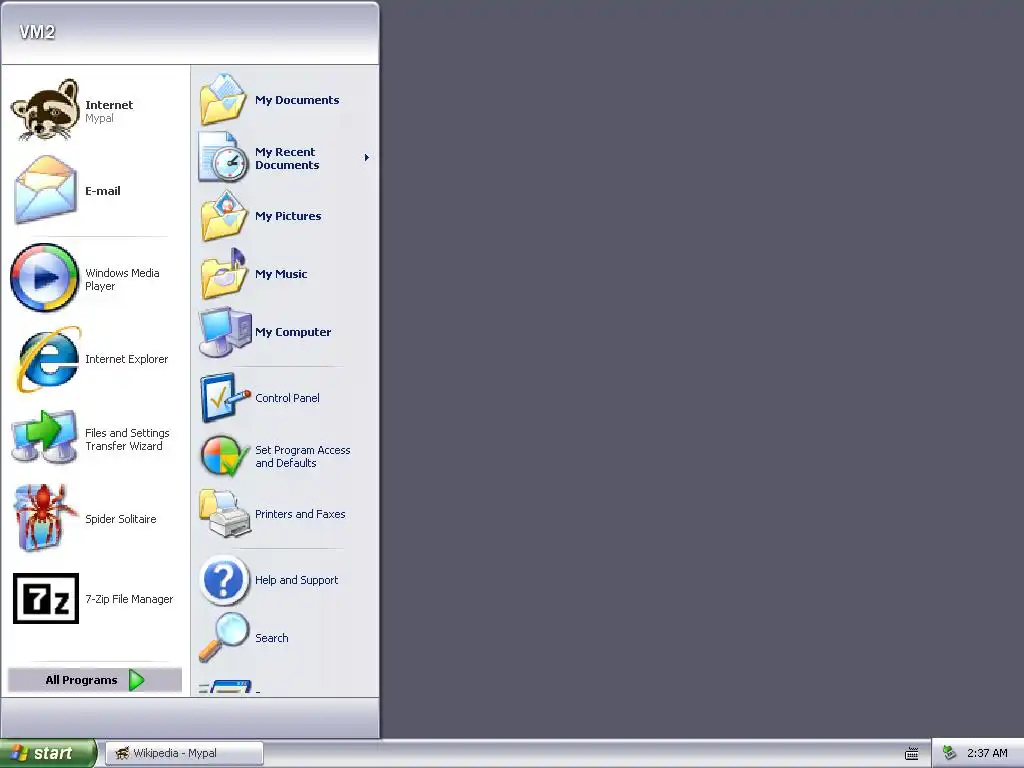Viewport: 1024px width, 768px height.
Task: Click the My Documents label
Action: [297, 100]
